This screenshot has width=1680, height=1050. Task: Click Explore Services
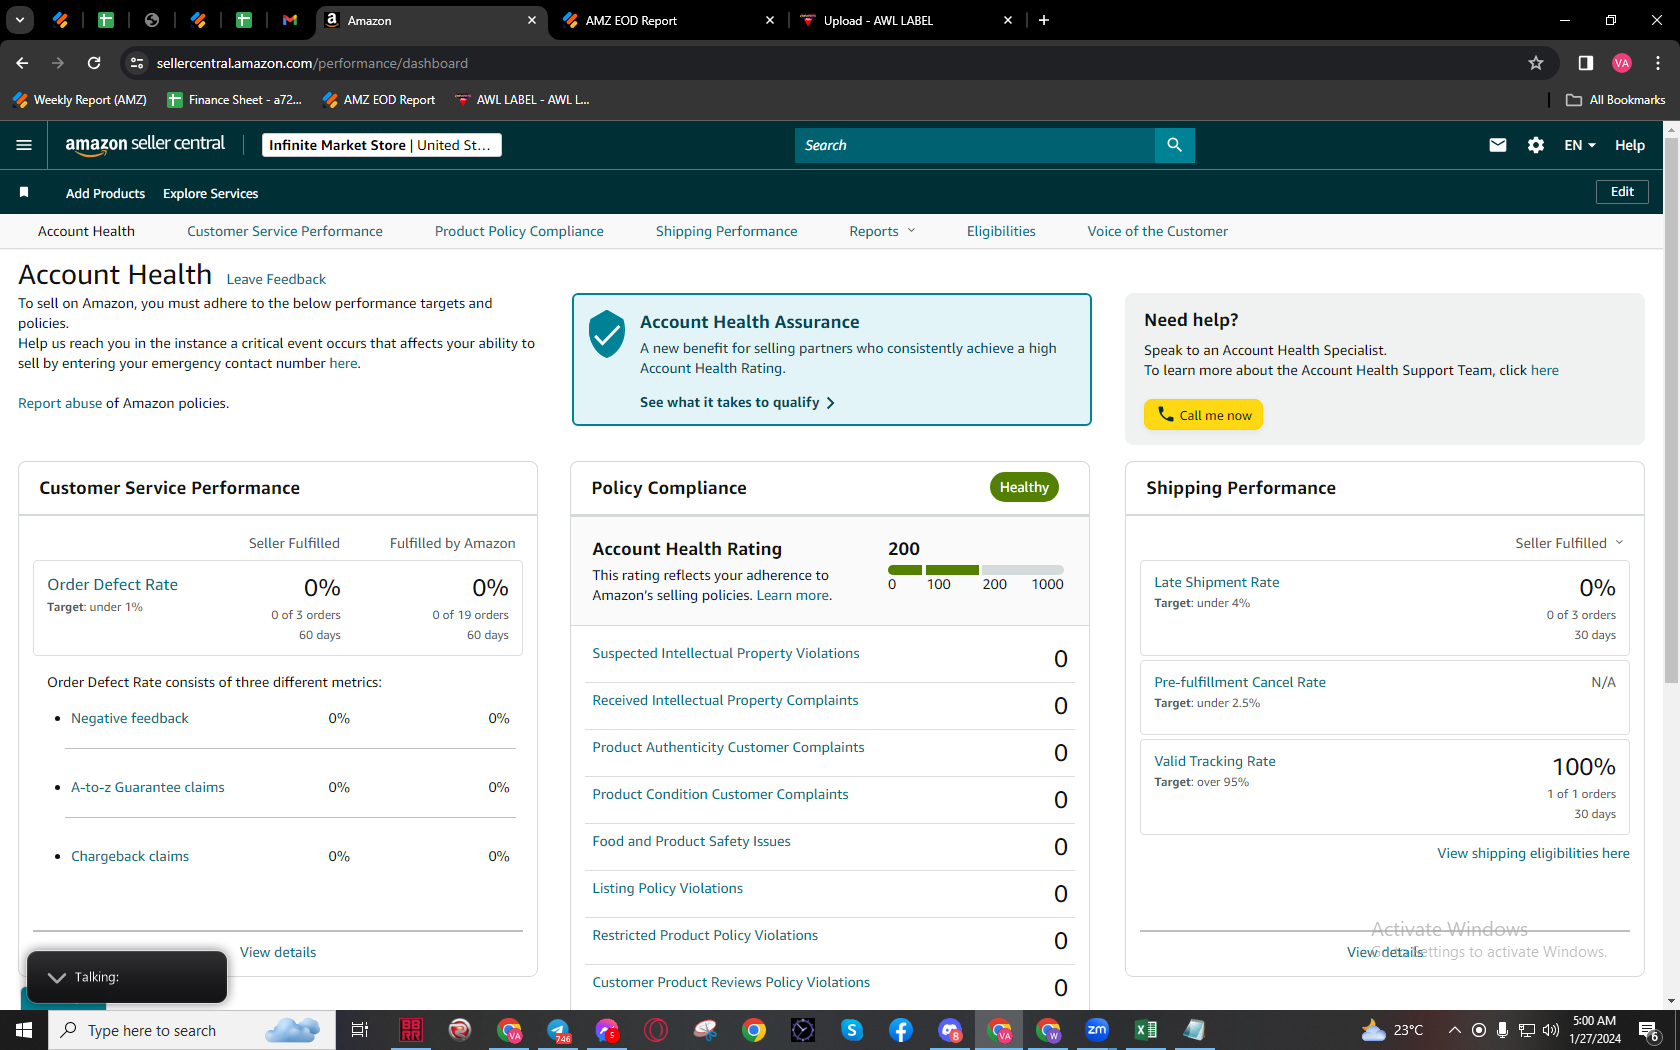coord(210,193)
